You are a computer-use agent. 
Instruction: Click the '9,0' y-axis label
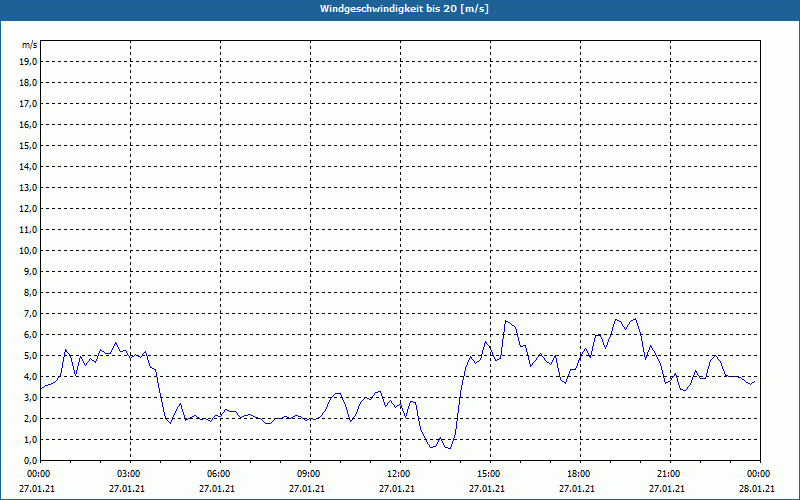30,271
